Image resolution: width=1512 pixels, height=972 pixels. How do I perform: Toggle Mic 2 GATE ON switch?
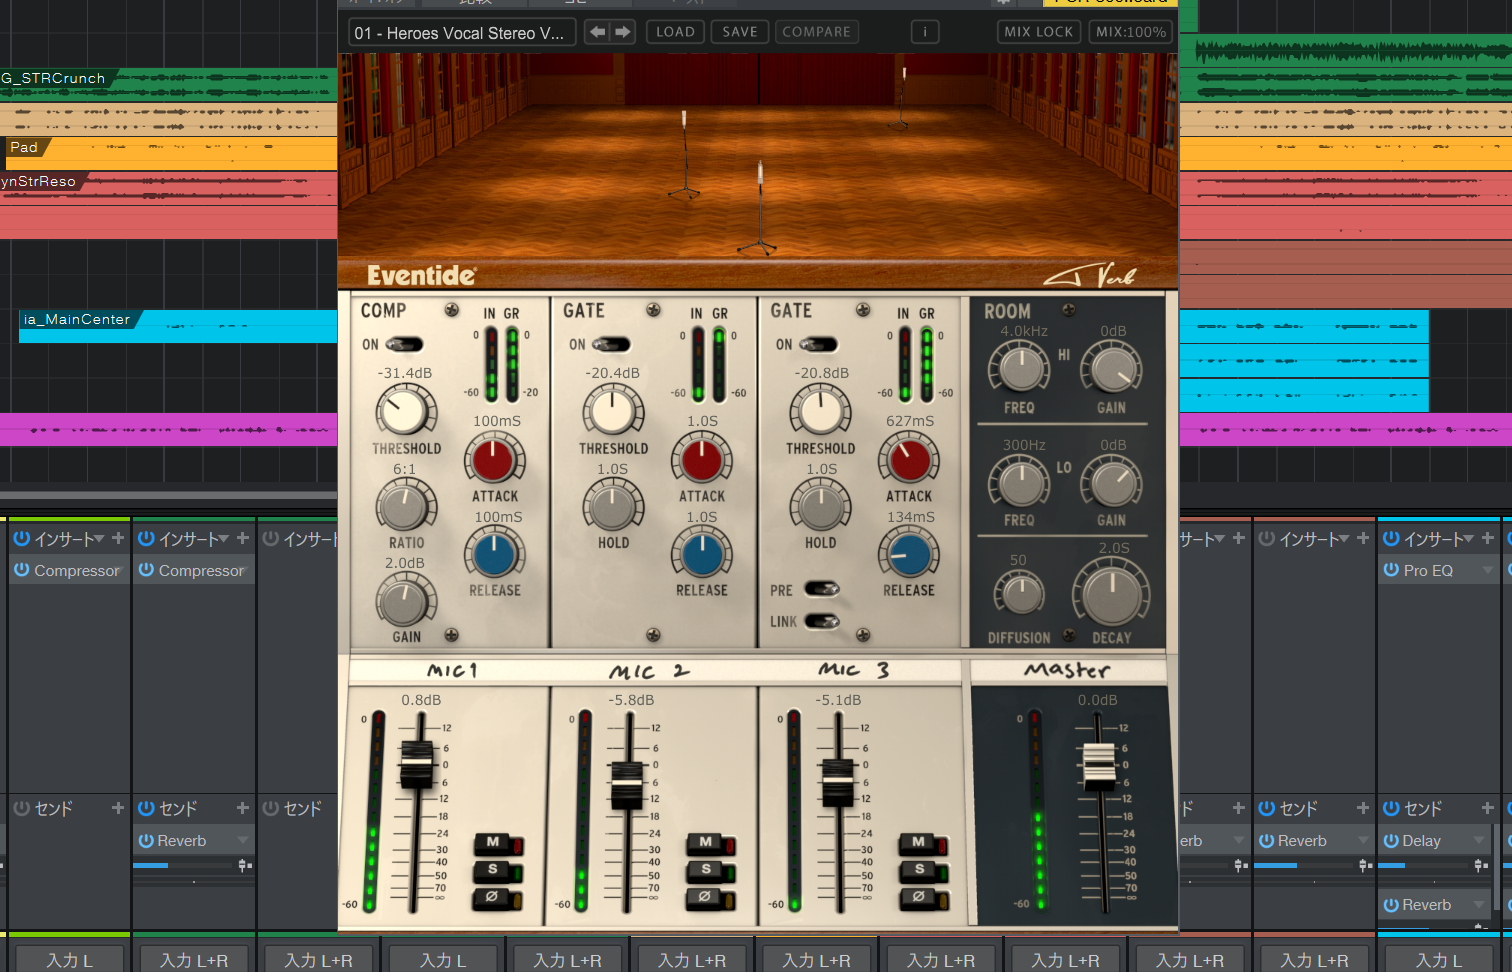(611, 344)
